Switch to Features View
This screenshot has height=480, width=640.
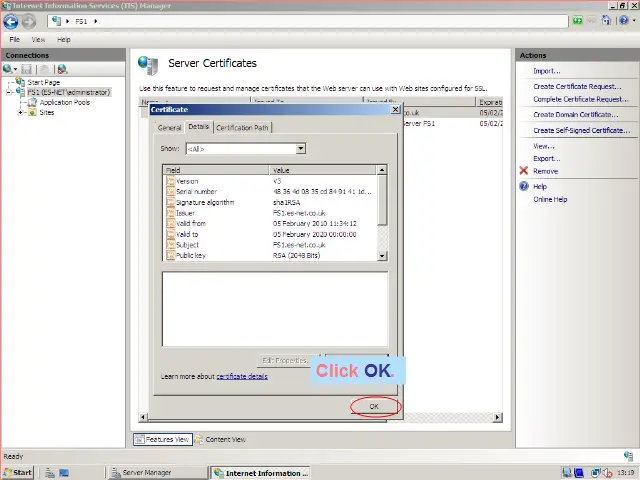point(163,440)
